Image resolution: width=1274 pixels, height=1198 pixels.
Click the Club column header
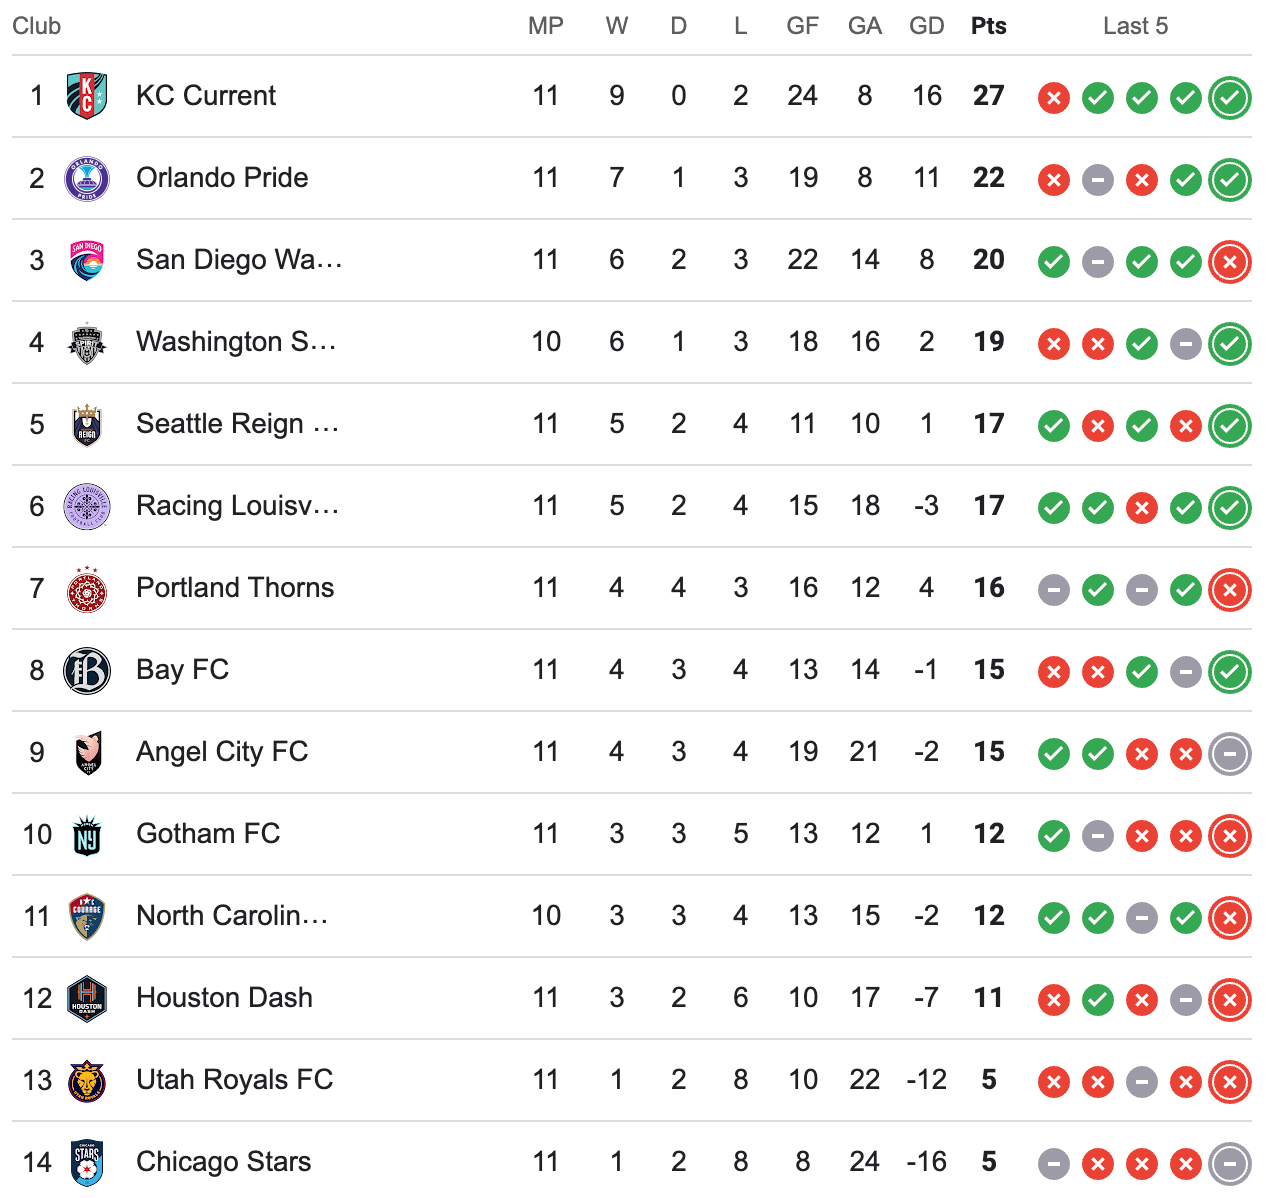pyautogui.click(x=36, y=26)
